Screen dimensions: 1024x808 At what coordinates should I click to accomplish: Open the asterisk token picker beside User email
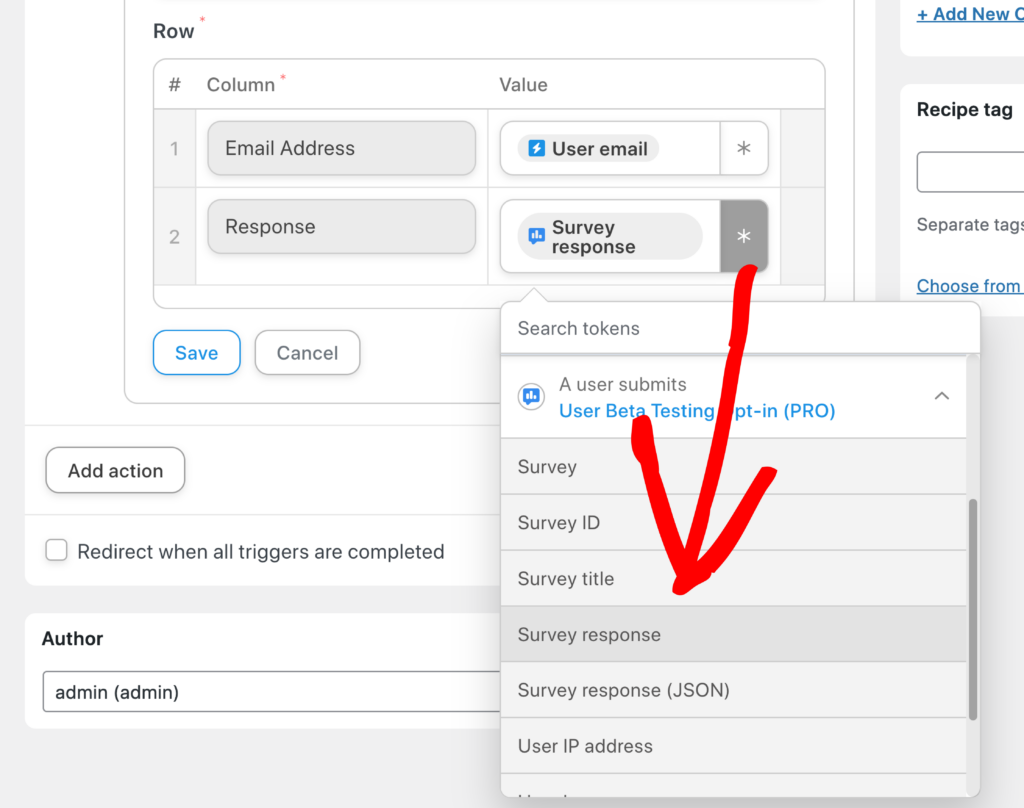744,147
